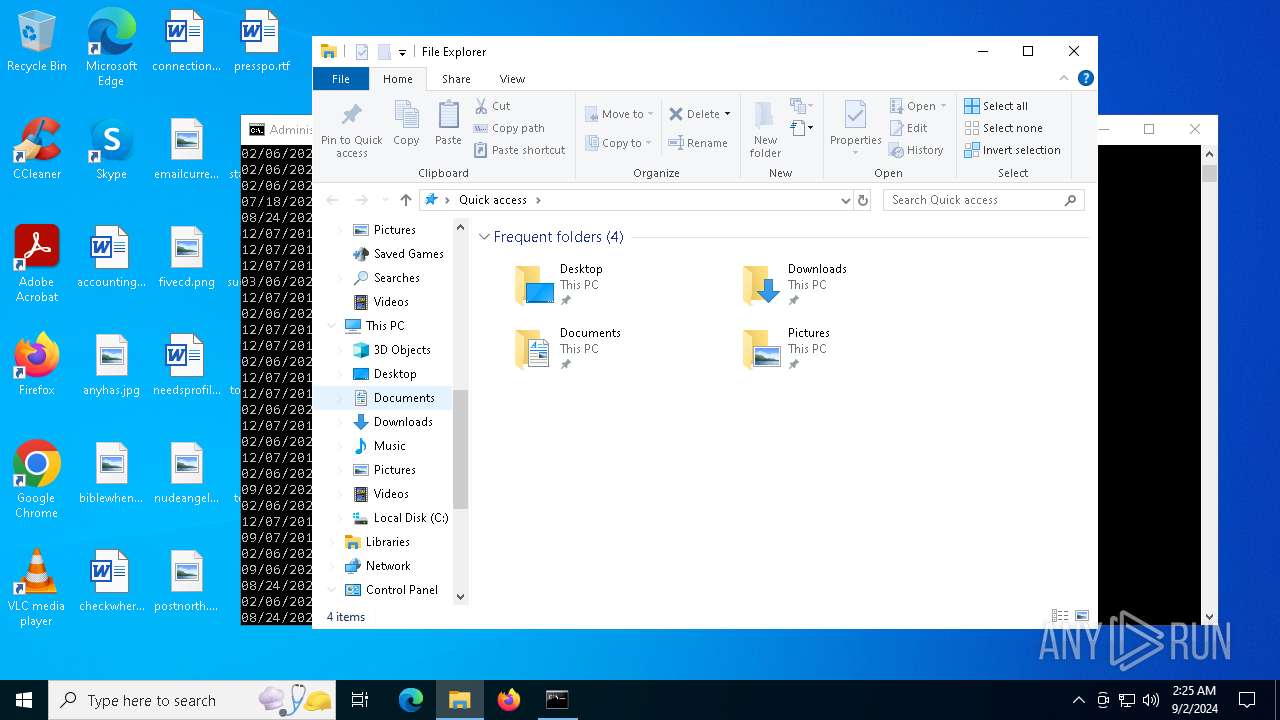Image resolution: width=1280 pixels, height=720 pixels.
Task: Open the Delete dropdown arrow
Action: point(727,114)
